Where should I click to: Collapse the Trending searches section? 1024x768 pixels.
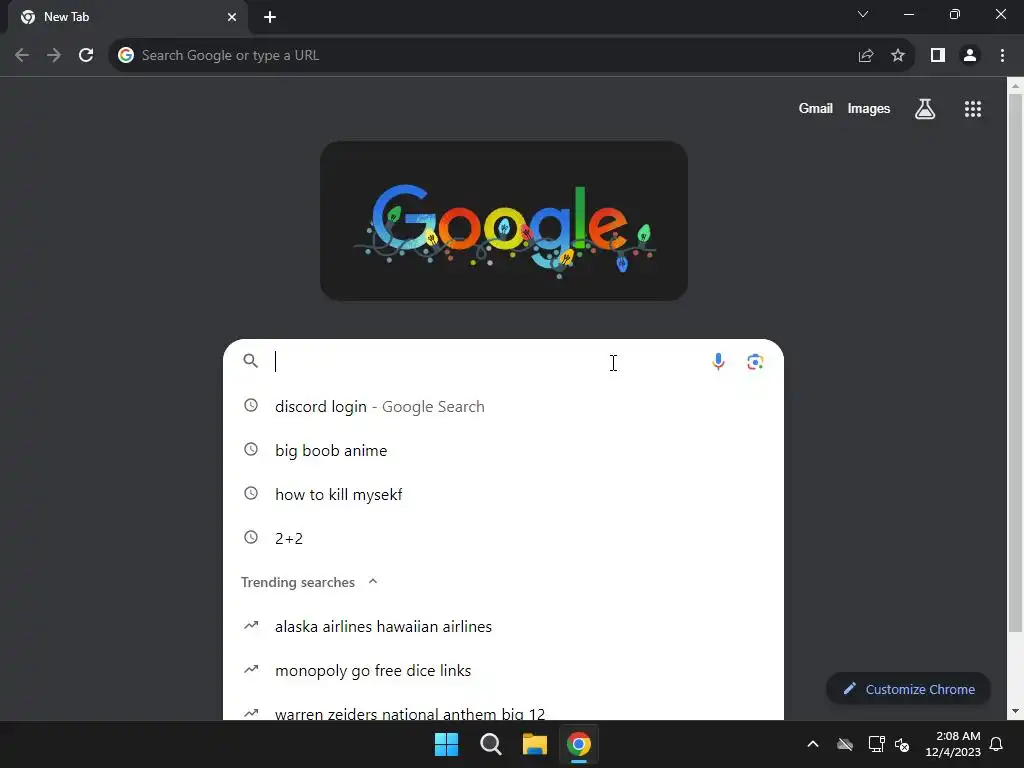pos(373,581)
